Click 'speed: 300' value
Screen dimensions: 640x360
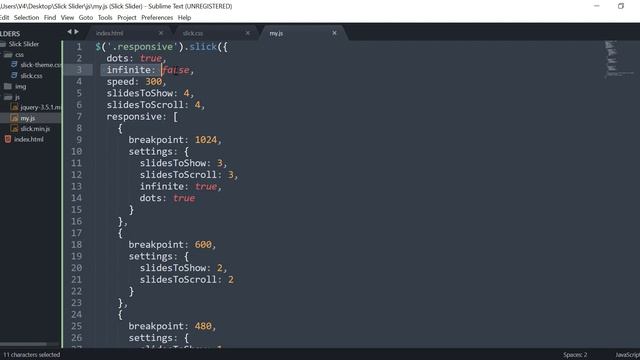(134, 82)
